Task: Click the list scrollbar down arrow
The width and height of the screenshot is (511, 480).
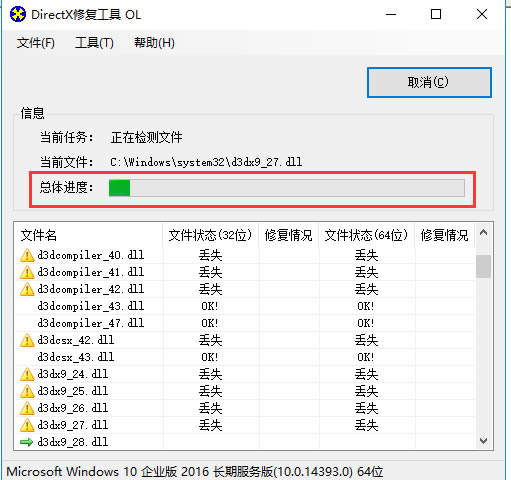Action: [483, 441]
